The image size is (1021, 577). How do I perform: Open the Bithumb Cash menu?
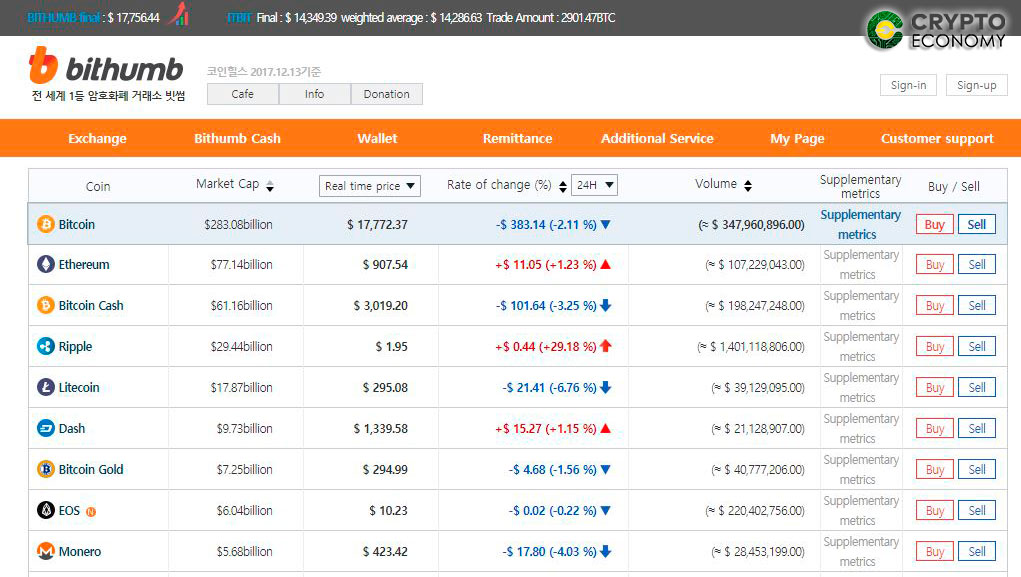click(x=237, y=138)
